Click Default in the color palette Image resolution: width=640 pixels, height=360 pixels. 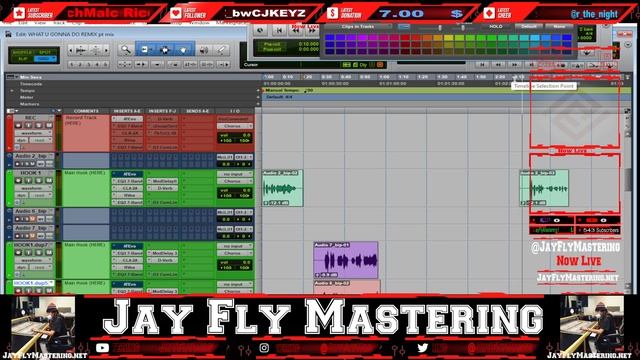pyautogui.click(x=529, y=27)
